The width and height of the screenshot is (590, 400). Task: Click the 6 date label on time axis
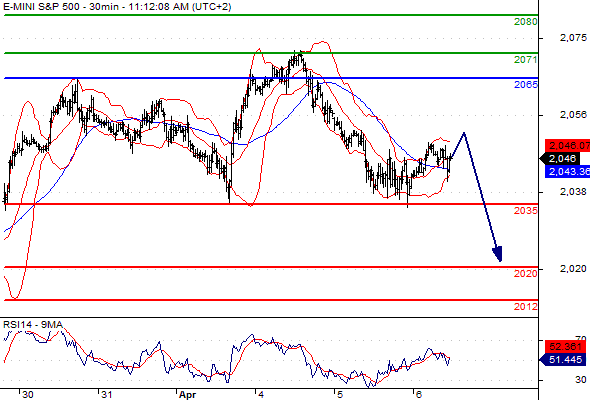[x=419, y=395]
